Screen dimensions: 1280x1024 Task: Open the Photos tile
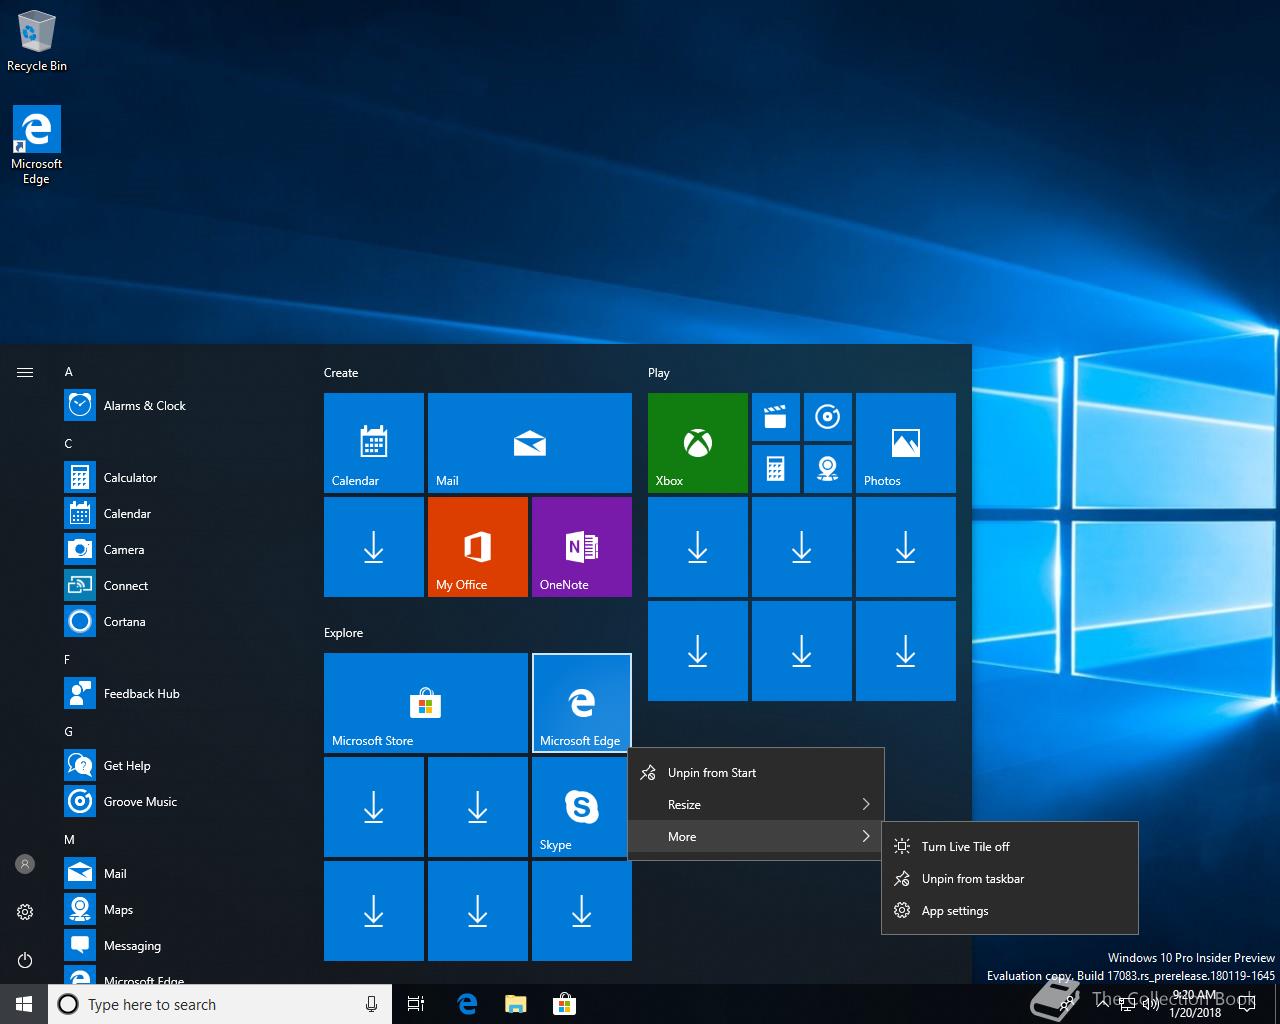point(906,443)
